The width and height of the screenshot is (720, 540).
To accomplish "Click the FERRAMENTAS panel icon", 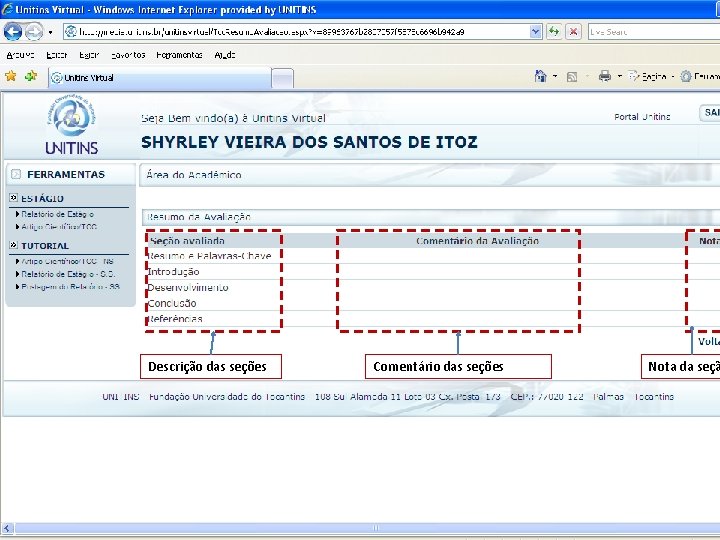I will [16, 174].
